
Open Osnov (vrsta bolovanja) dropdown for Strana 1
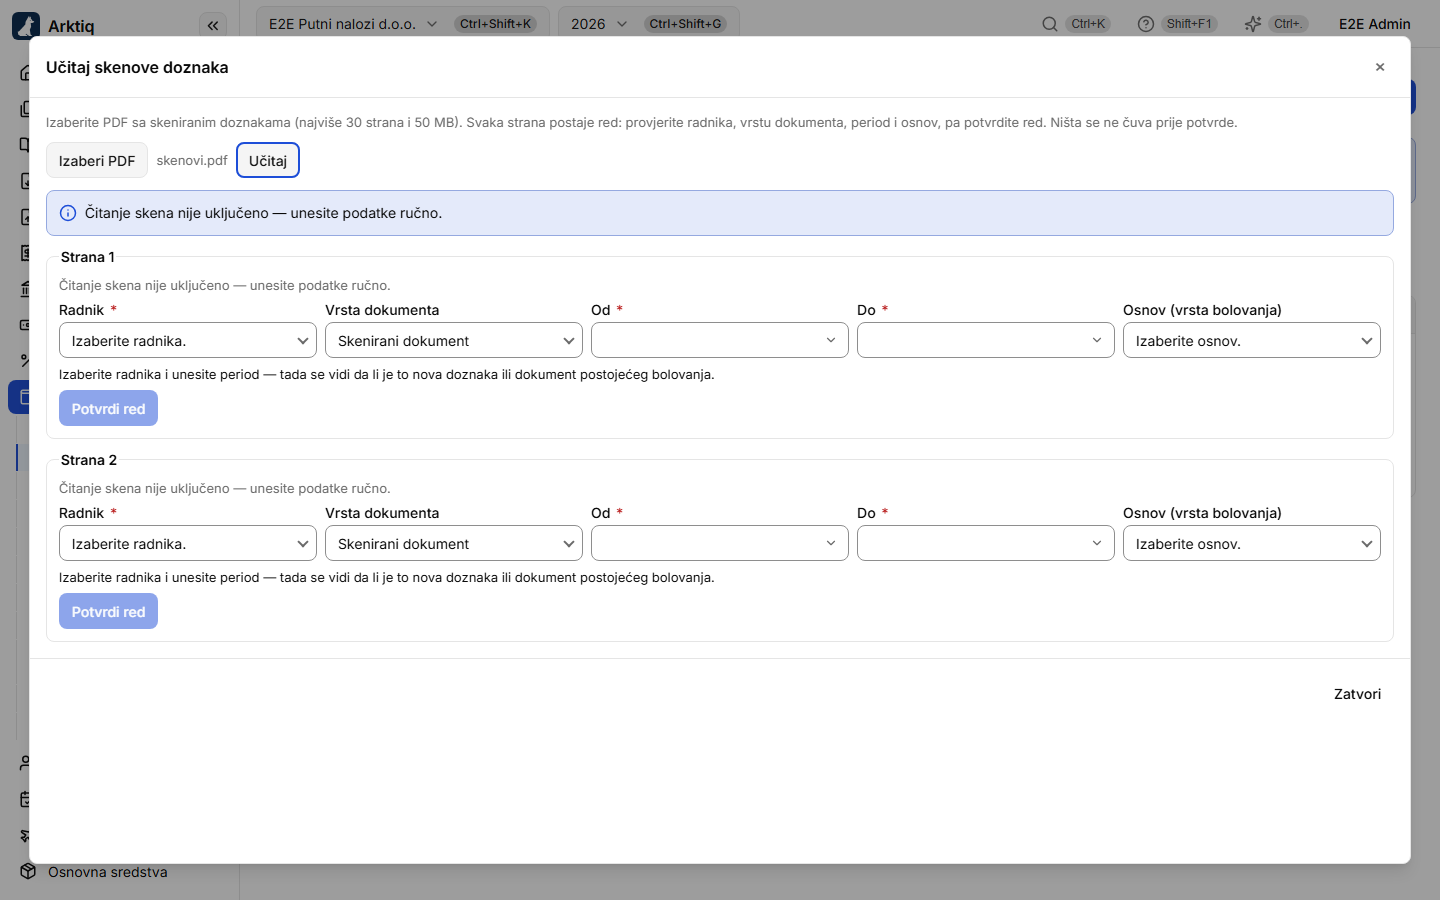click(x=1252, y=340)
